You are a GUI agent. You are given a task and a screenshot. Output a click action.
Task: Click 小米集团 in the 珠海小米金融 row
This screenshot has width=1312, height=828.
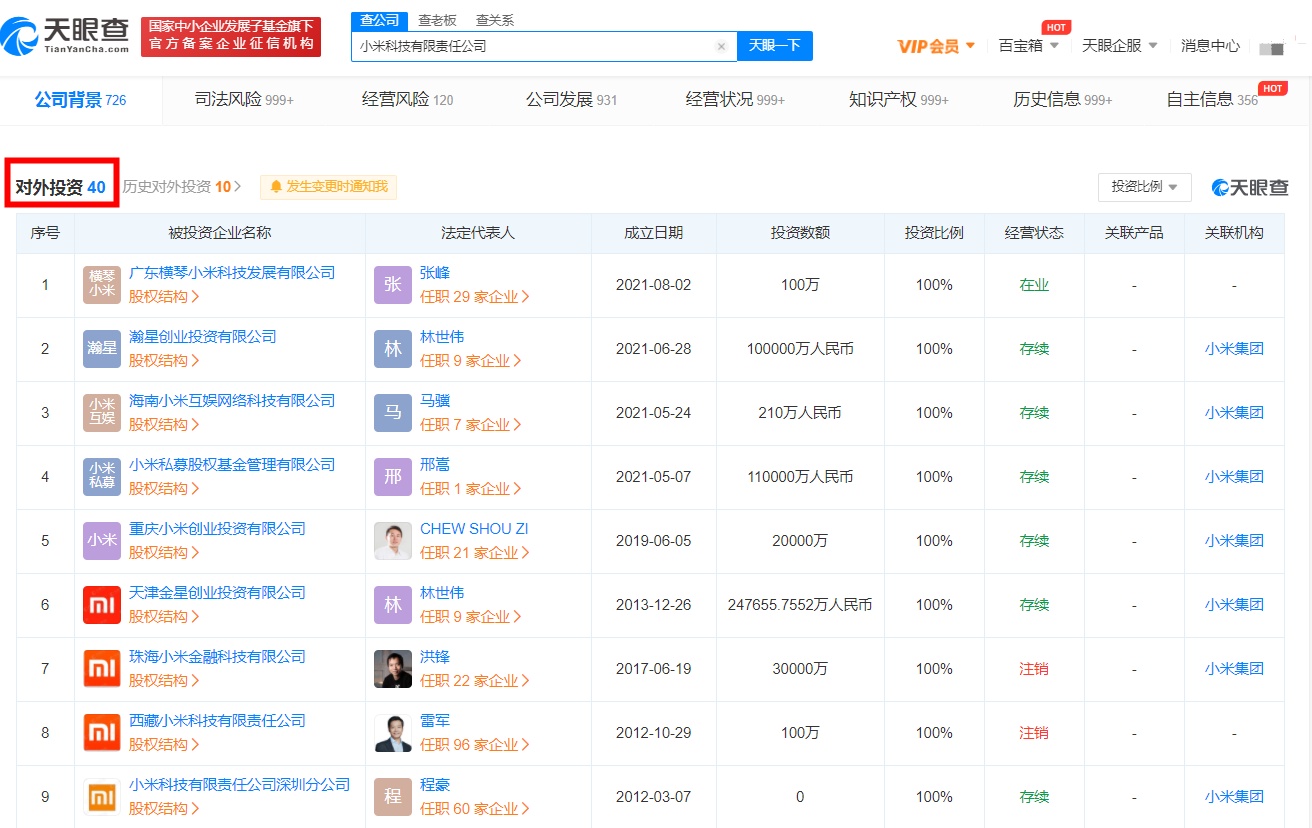(x=1234, y=669)
